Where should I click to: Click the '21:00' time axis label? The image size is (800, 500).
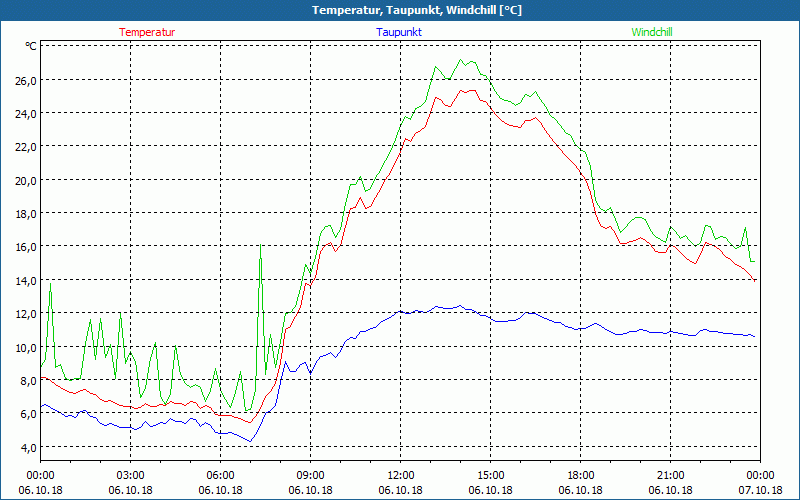(670, 476)
